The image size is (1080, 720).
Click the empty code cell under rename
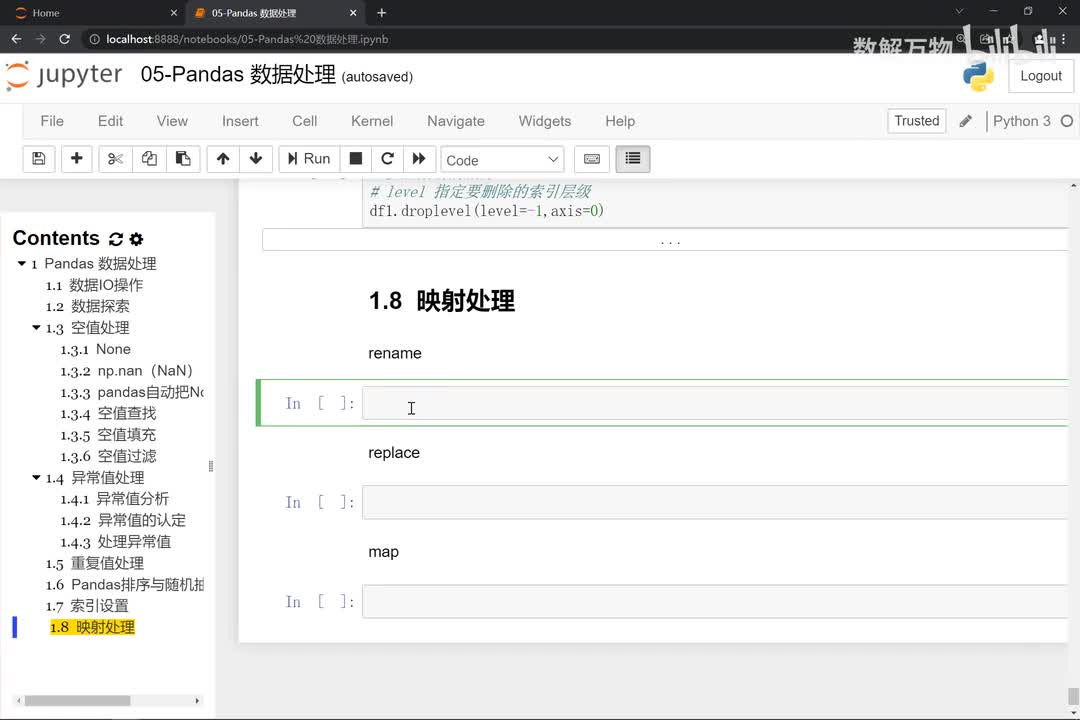715,403
